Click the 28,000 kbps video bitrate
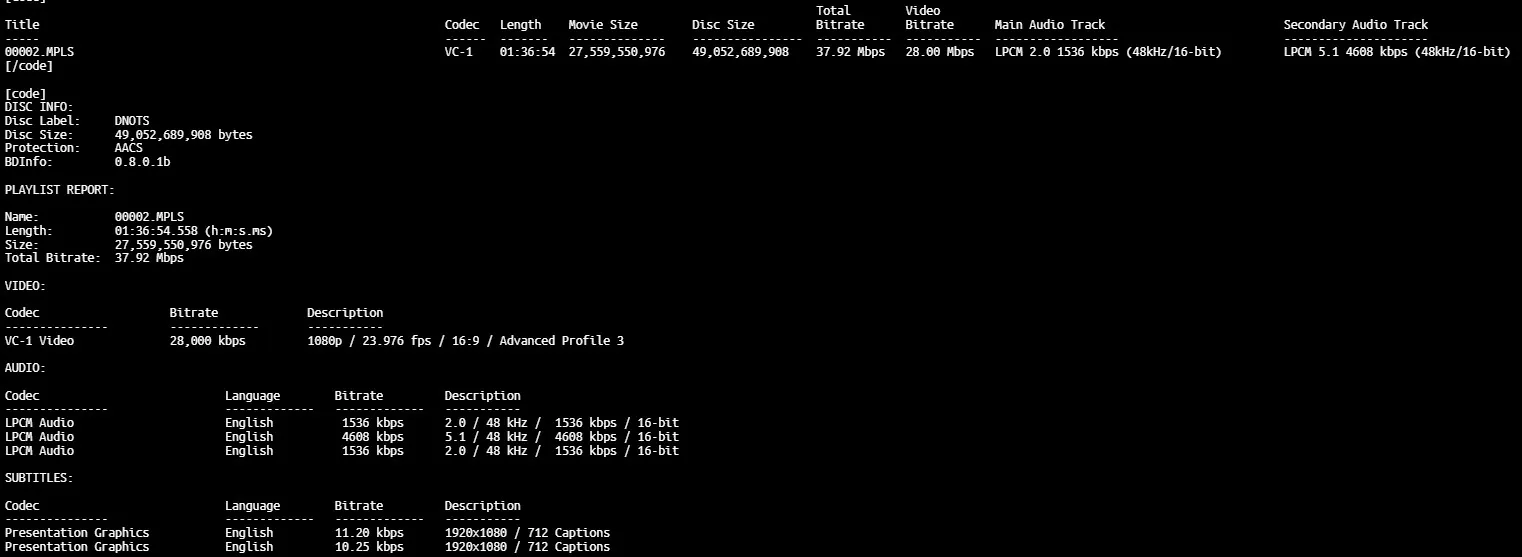 [x=207, y=341]
